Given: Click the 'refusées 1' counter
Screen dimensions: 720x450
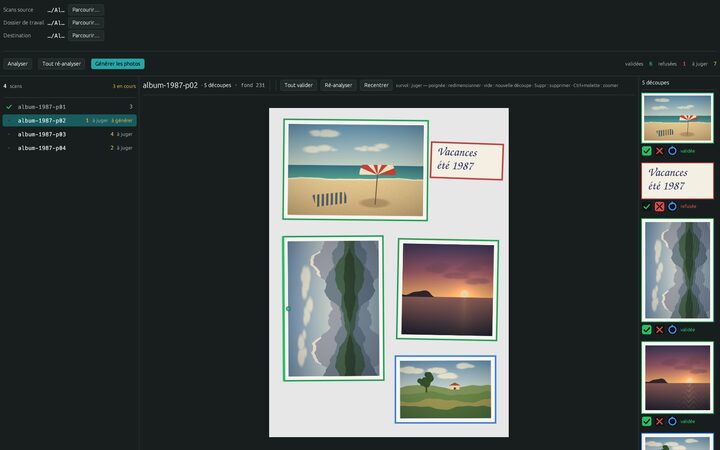Looking at the screenshot, I should (672, 64).
